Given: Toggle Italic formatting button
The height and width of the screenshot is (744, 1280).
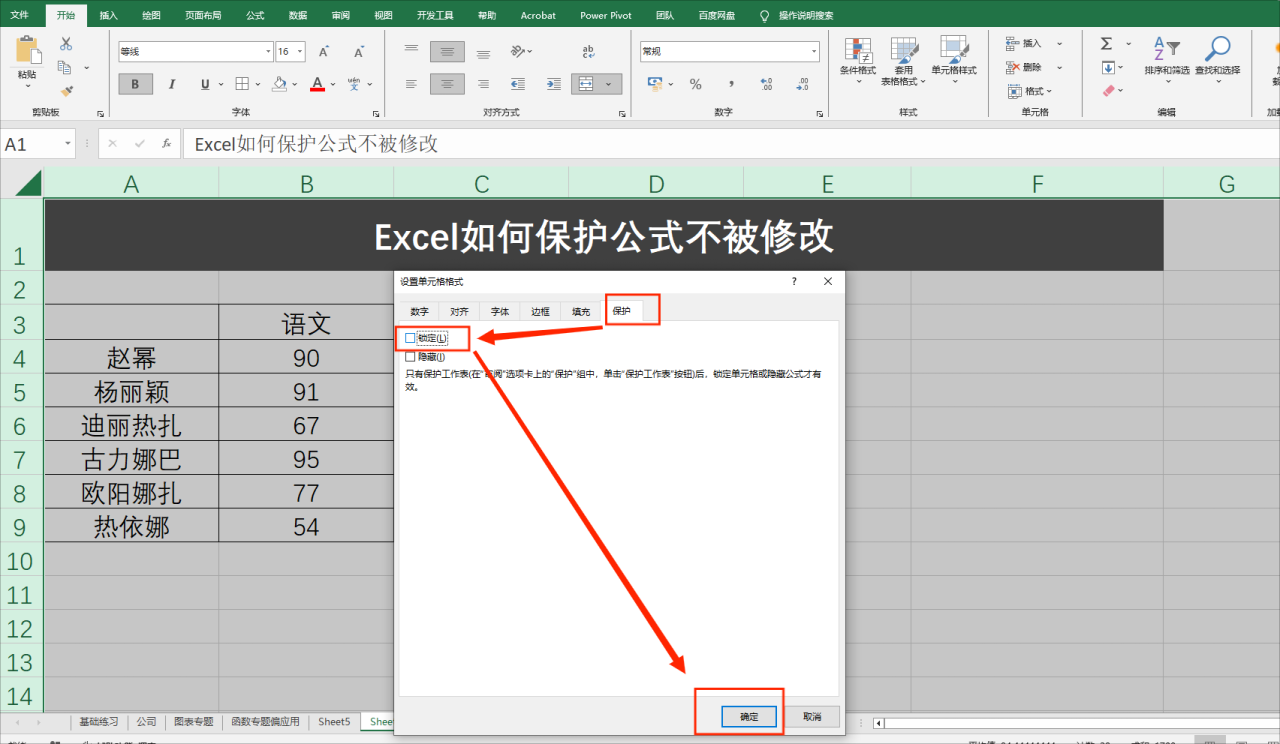Looking at the screenshot, I should click(171, 84).
